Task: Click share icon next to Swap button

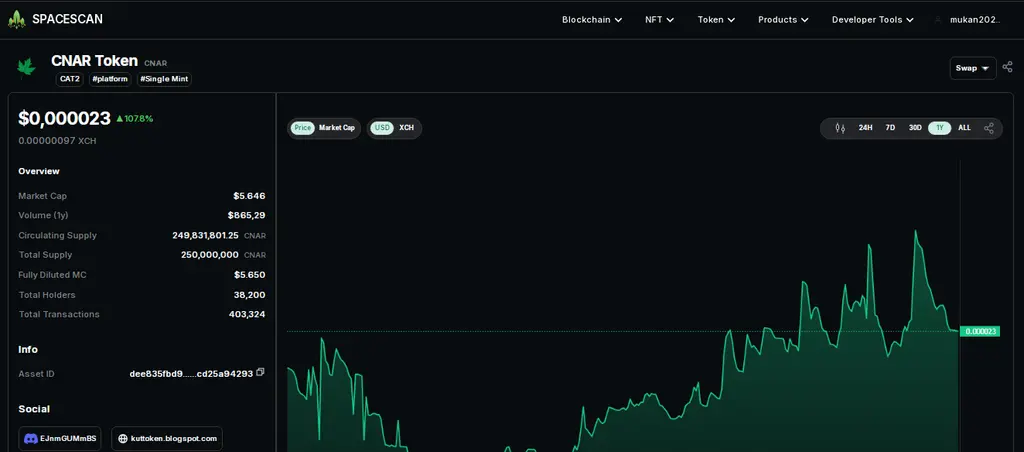Action: 1008,67
